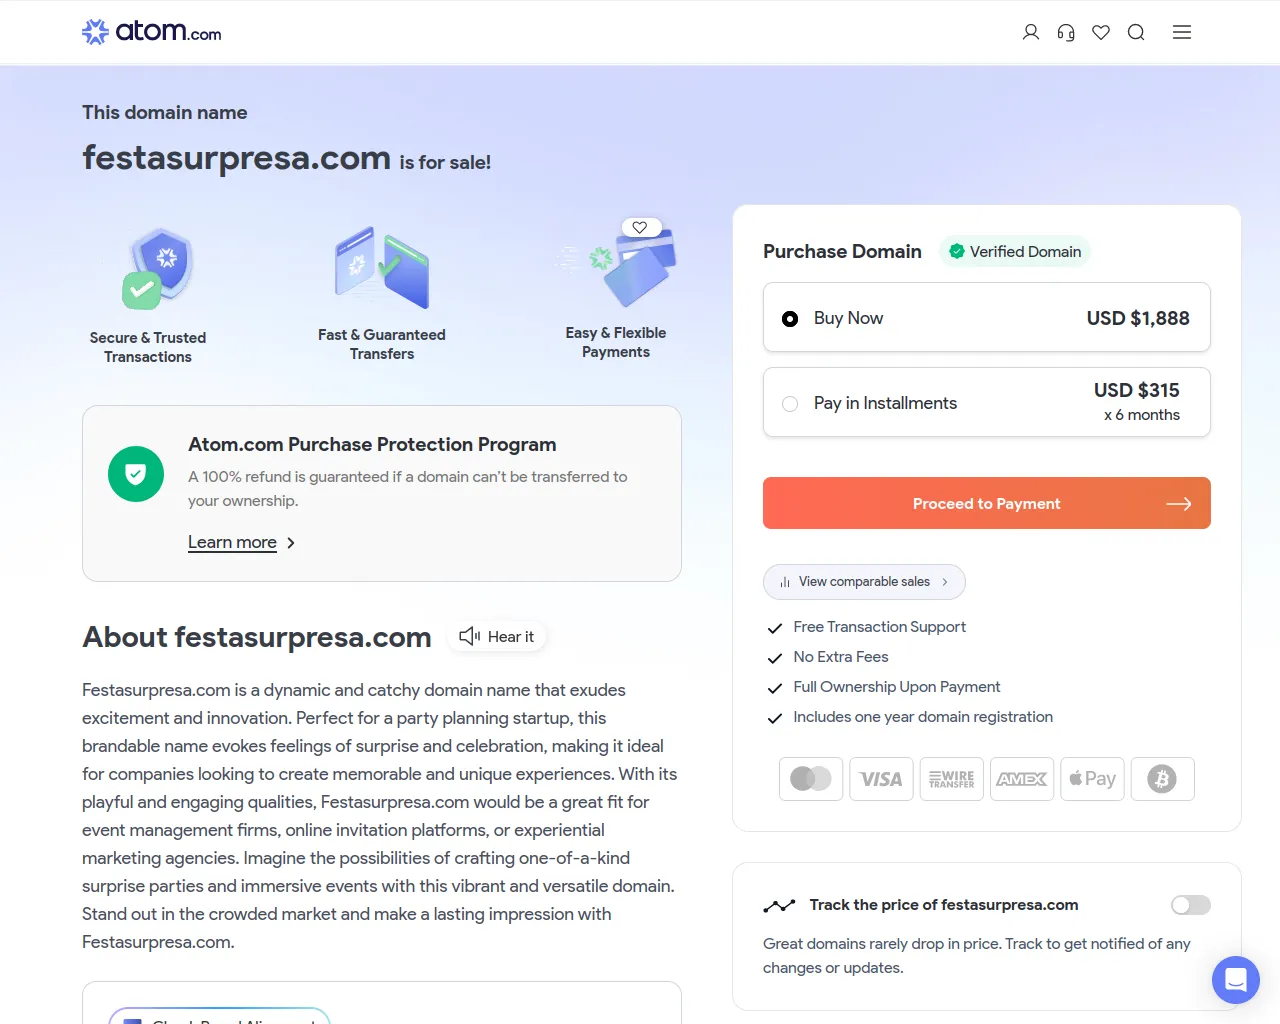
Task: Click the Wire Transfer payment icon
Action: coord(951,779)
